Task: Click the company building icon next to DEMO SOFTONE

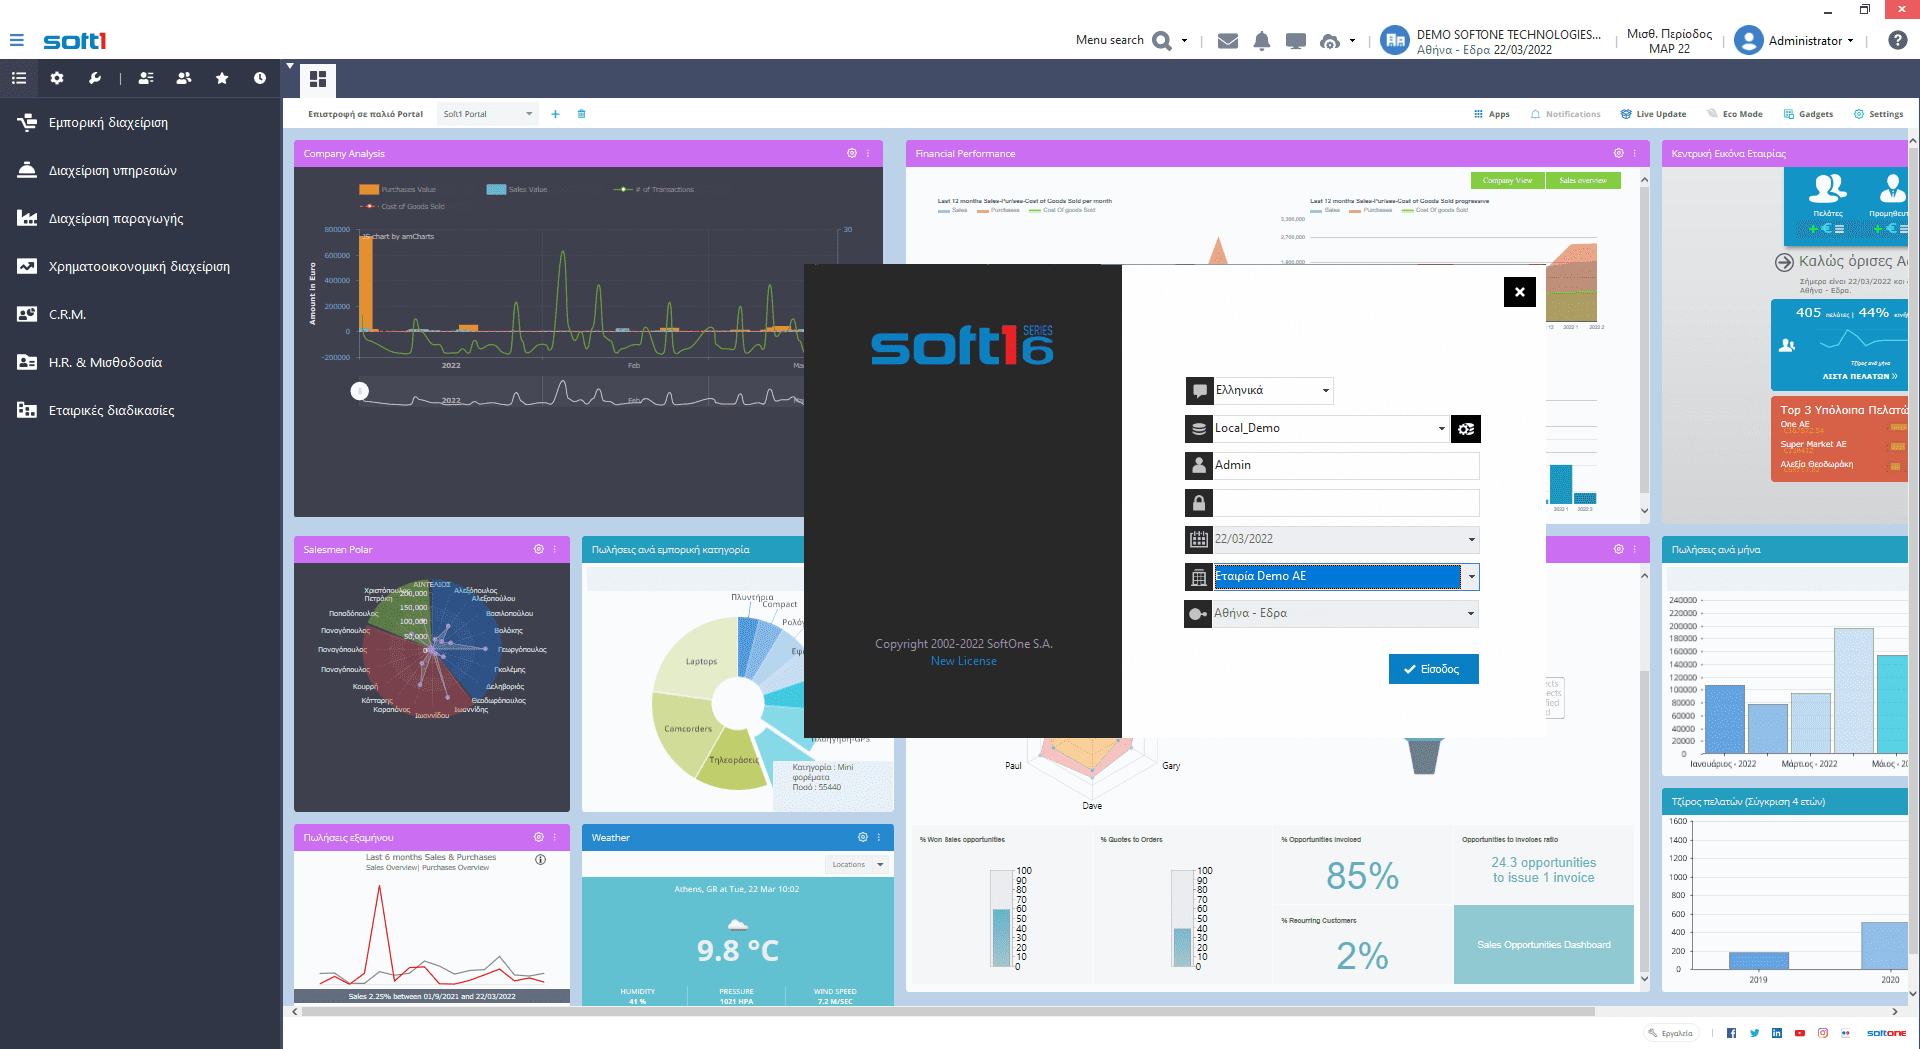Action: point(1395,40)
